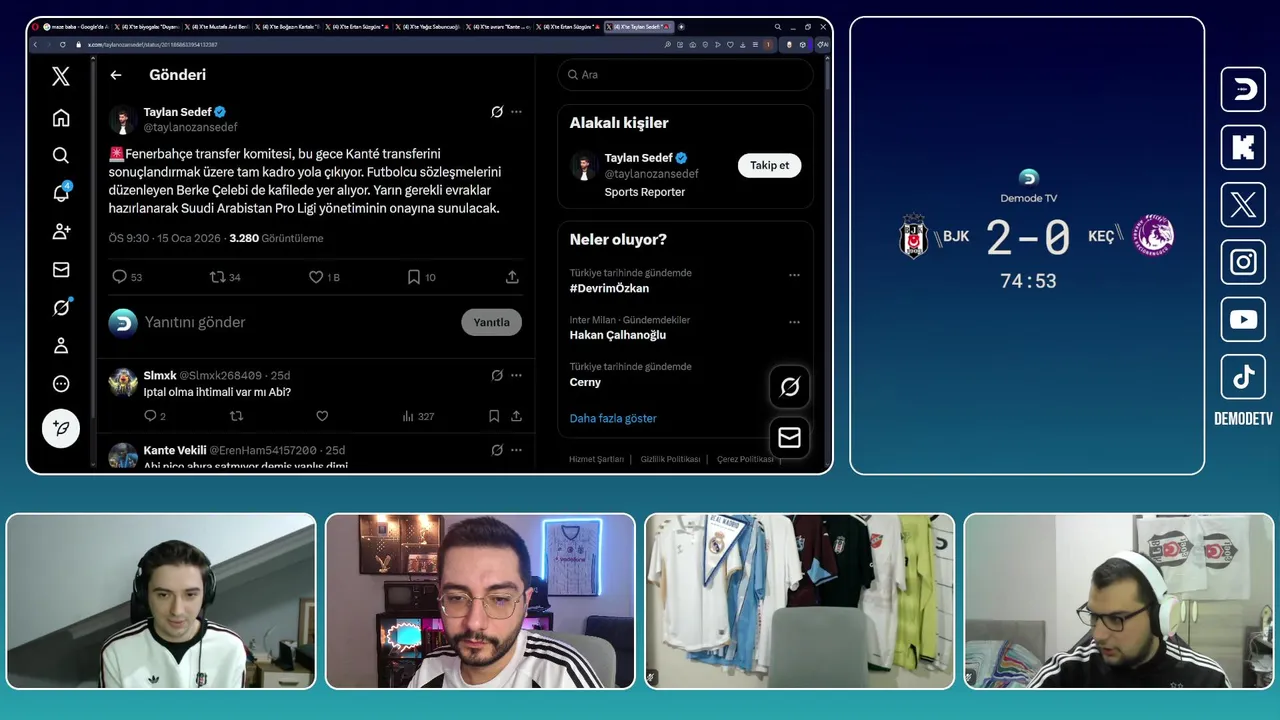Image resolution: width=1280 pixels, height=720 pixels.
Task: Open more options on Kante Vekili's reply
Action: click(x=516, y=450)
